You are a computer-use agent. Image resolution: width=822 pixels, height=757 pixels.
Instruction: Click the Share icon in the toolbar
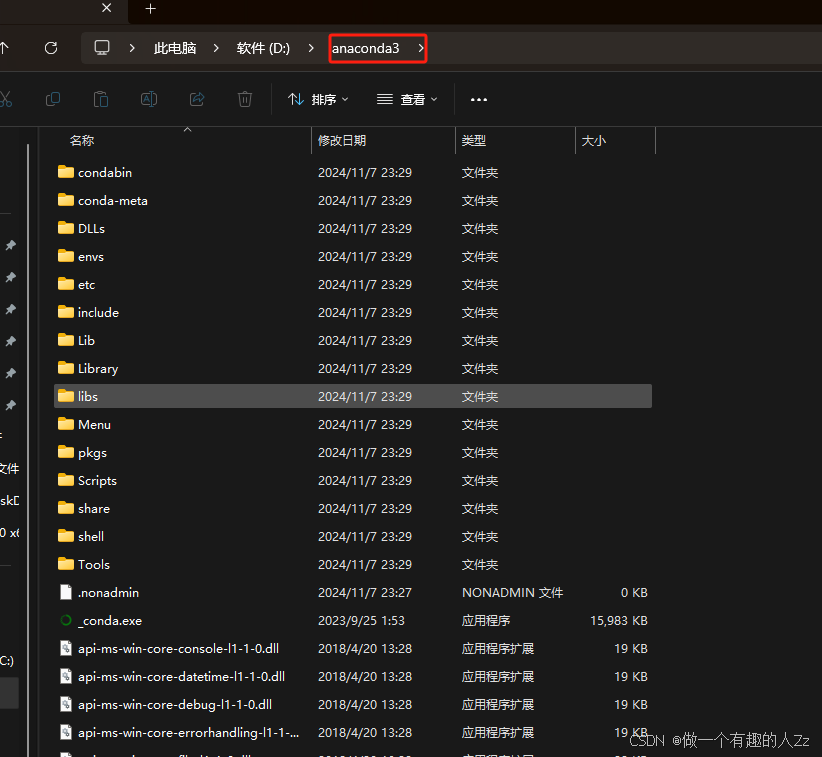[x=197, y=99]
